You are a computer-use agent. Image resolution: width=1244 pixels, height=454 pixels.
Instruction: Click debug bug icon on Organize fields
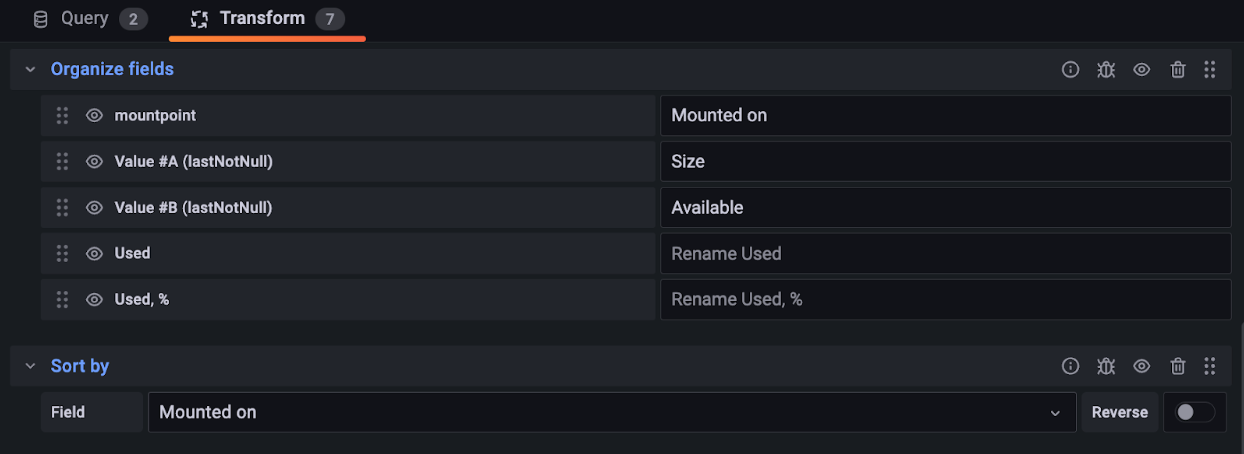pyautogui.click(x=1106, y=69)
